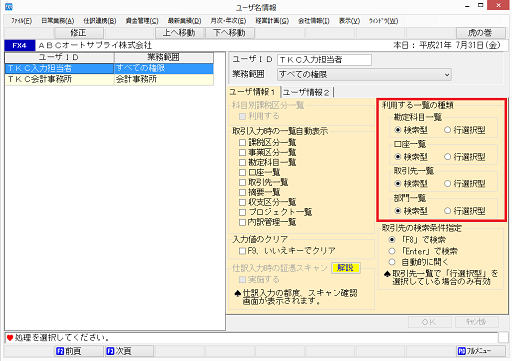Select 検索型 for 勘定科目一覧
Viewport: 512px width, 361px height.
click(397, 130)
